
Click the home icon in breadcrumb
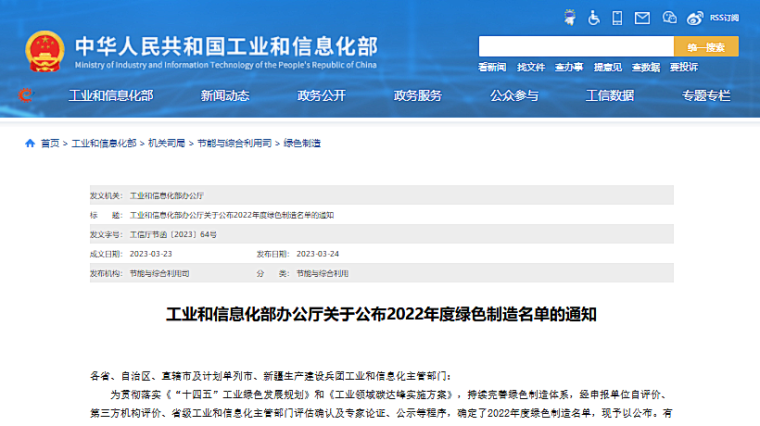pos(30,144)
